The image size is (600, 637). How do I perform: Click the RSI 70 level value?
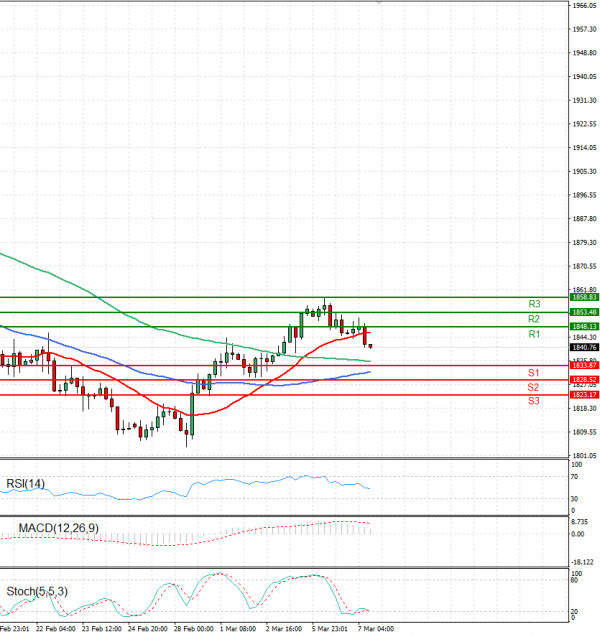(x=574, y=477)
